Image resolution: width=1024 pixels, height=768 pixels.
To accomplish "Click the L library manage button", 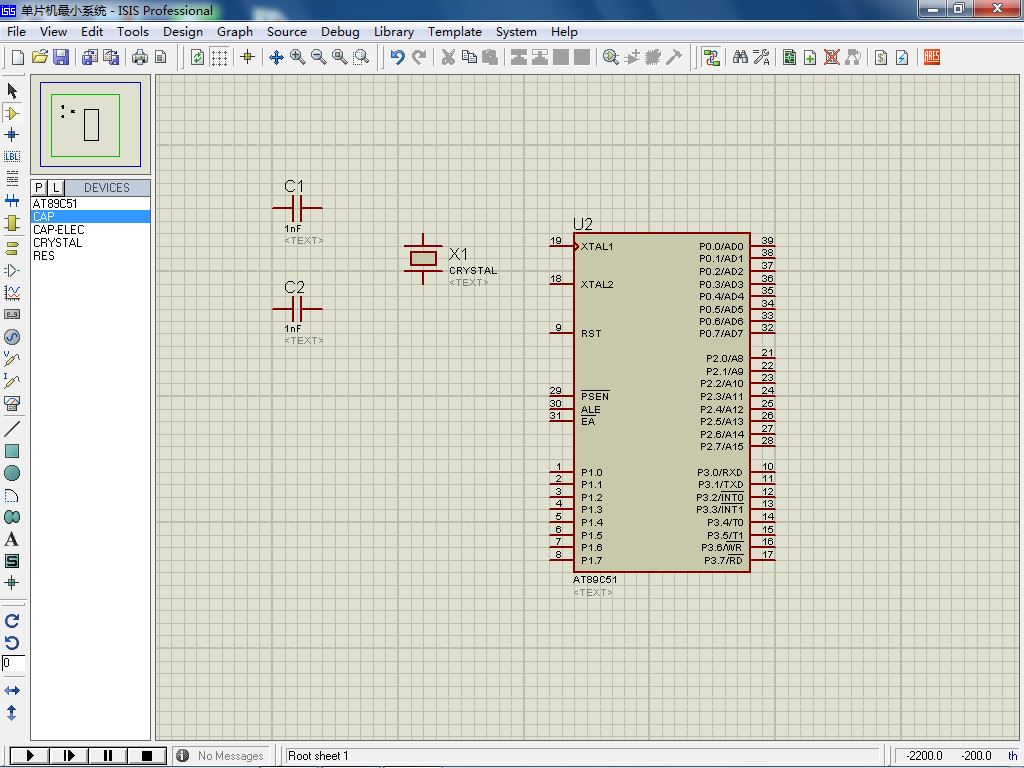I will (x=56, y=187).
